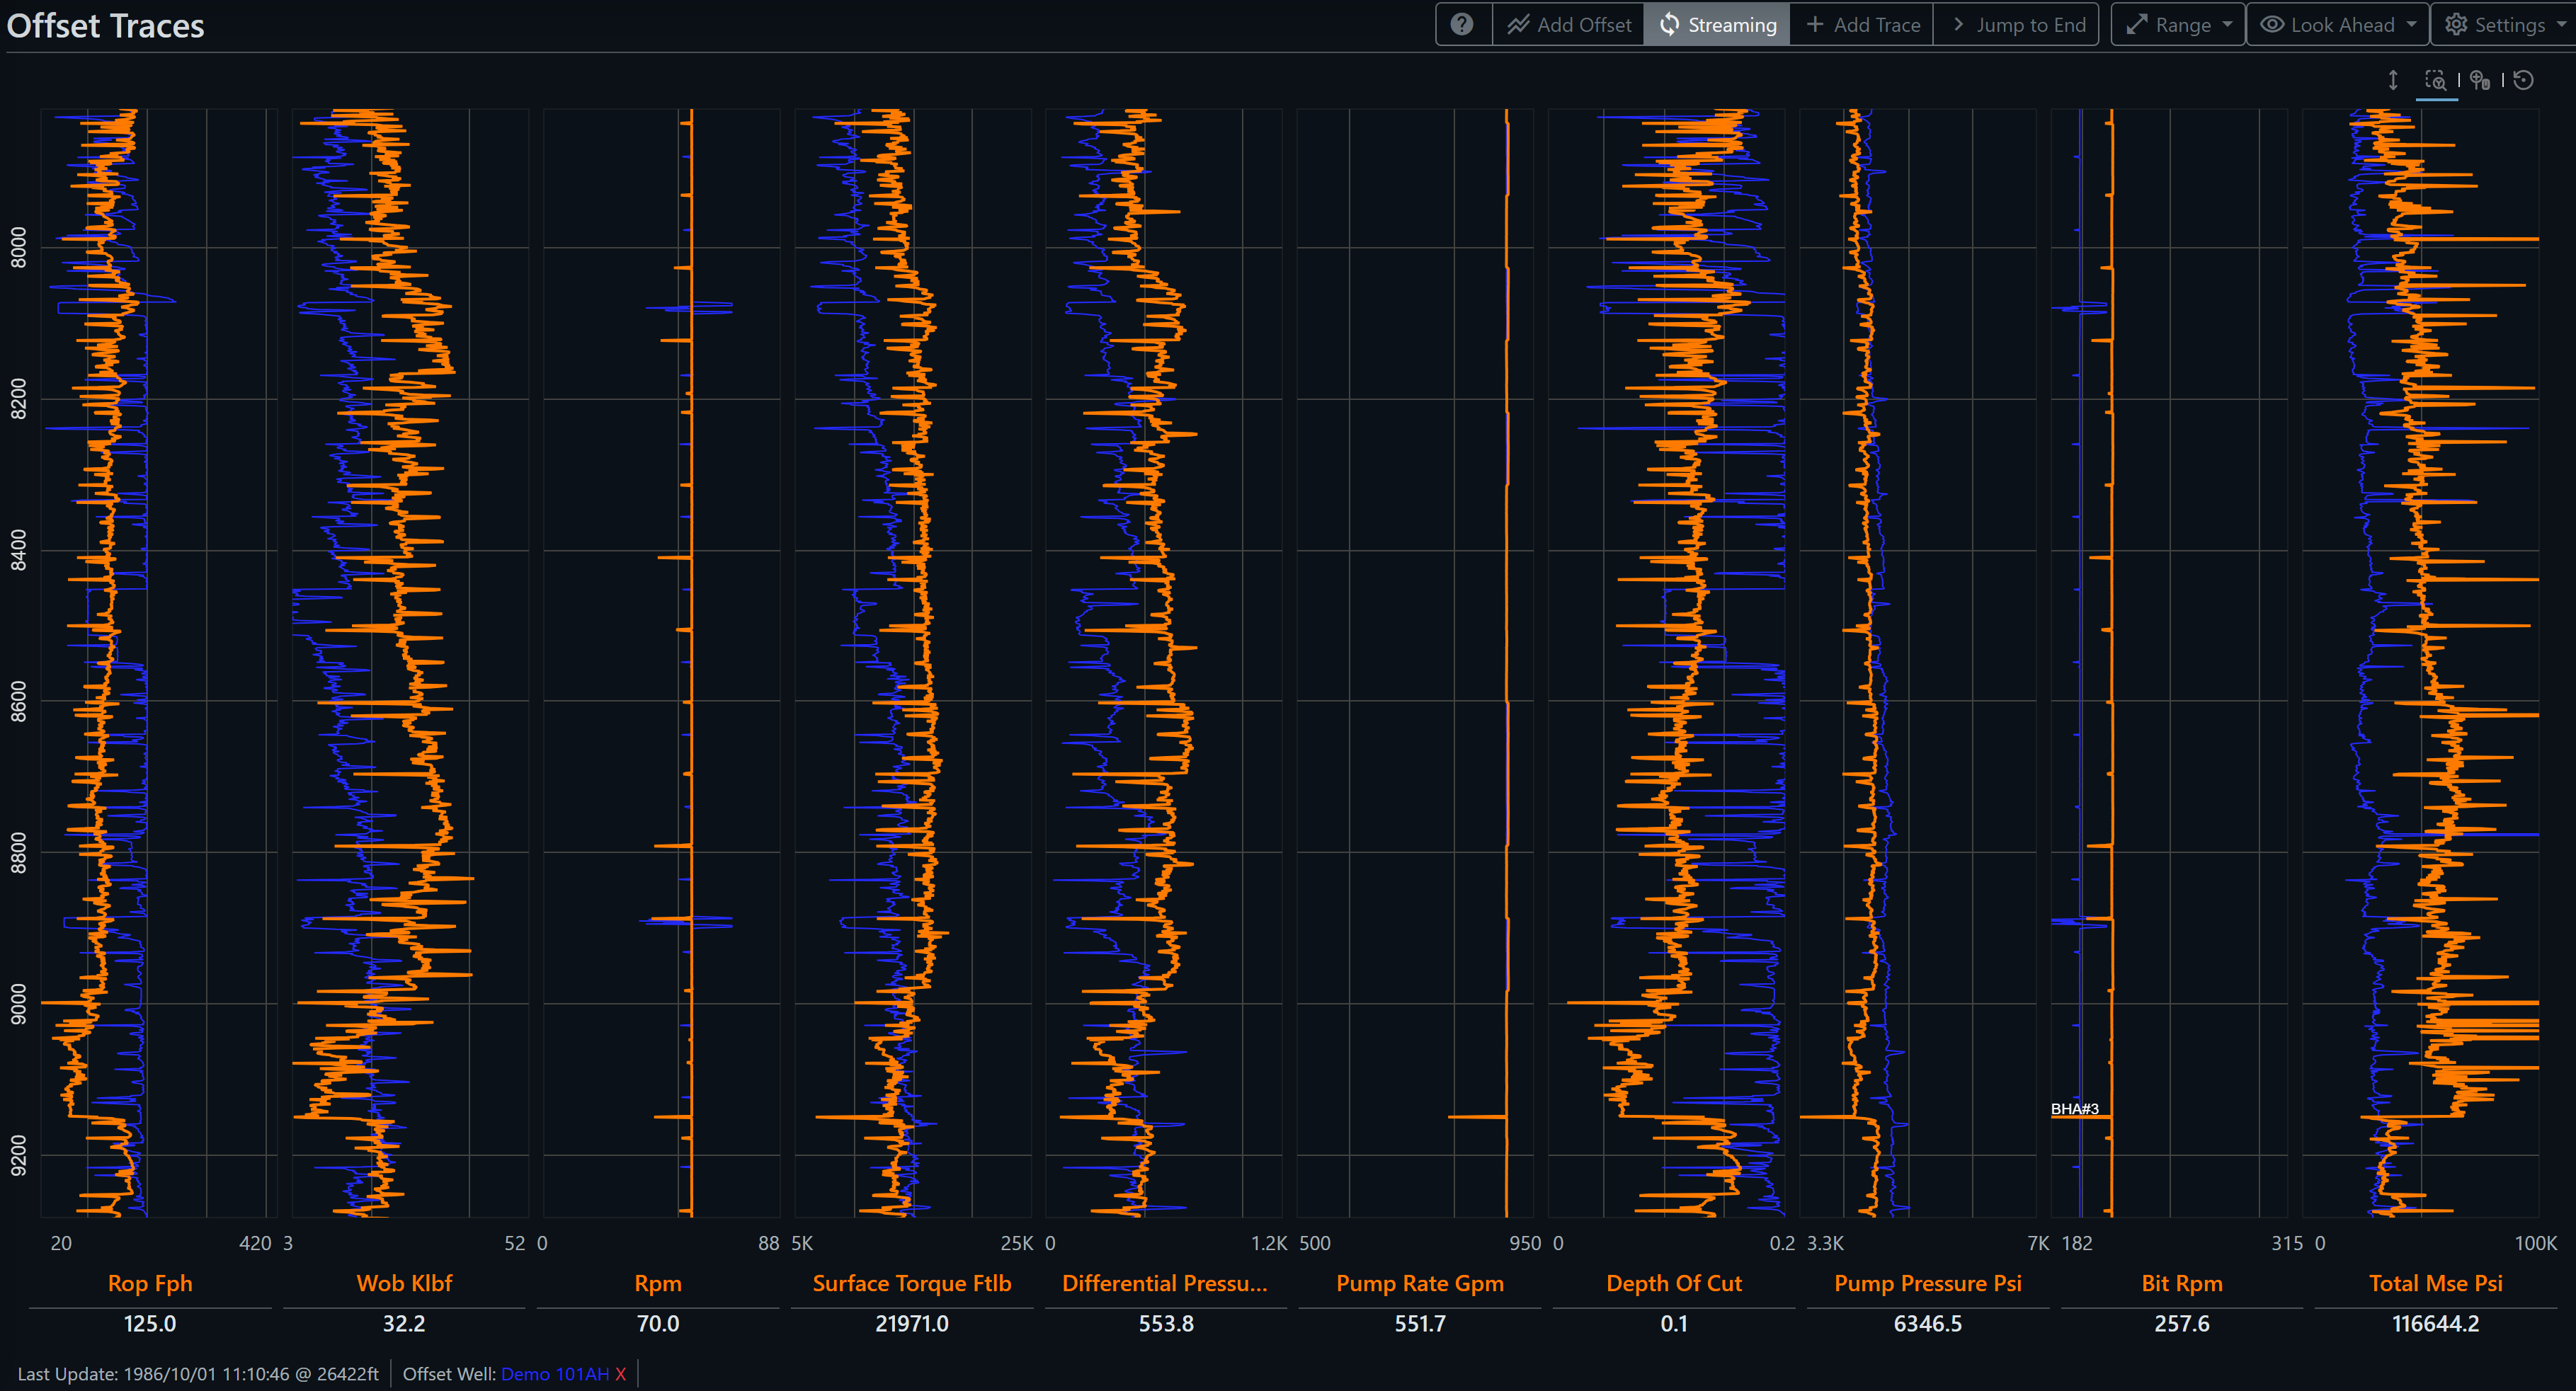Click the reset zoom icon
Screen dimensions: 2576x1391
point(2524,80)
